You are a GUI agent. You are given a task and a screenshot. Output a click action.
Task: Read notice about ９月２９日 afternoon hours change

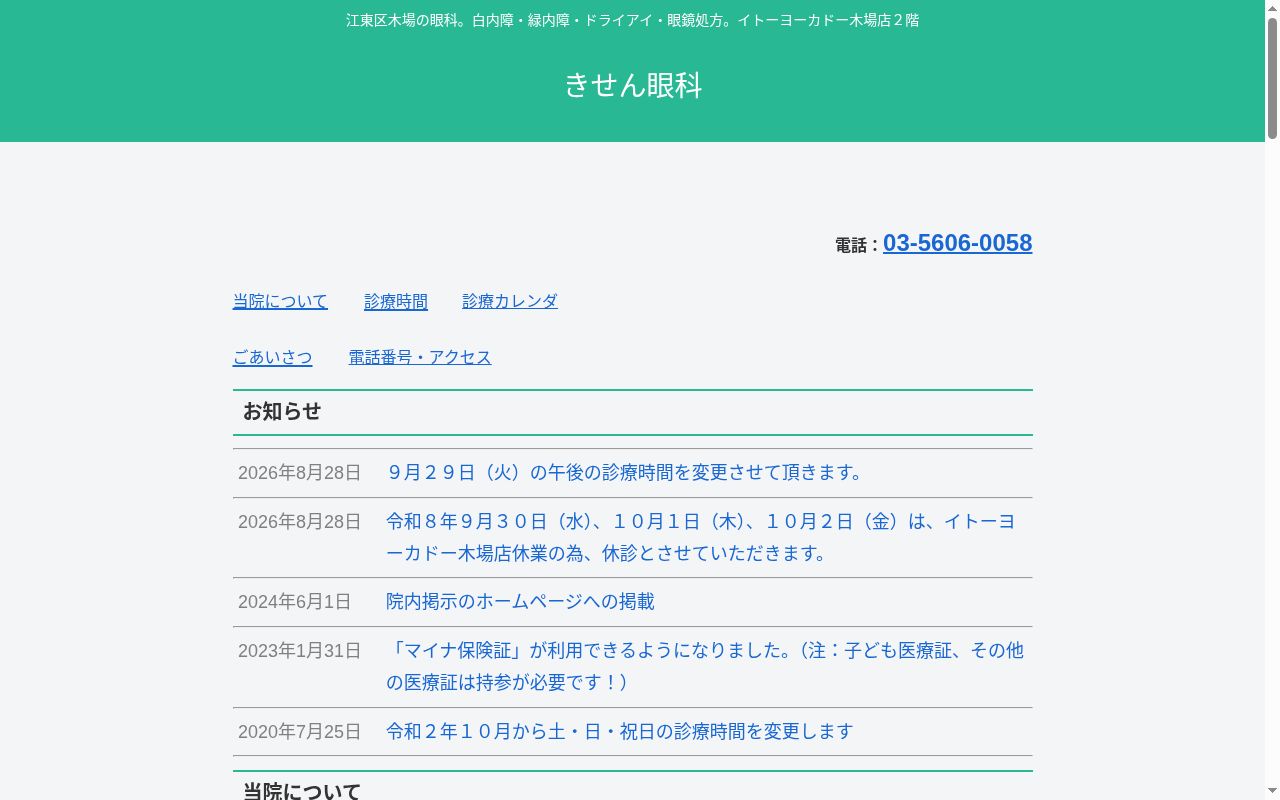point(627,472)
